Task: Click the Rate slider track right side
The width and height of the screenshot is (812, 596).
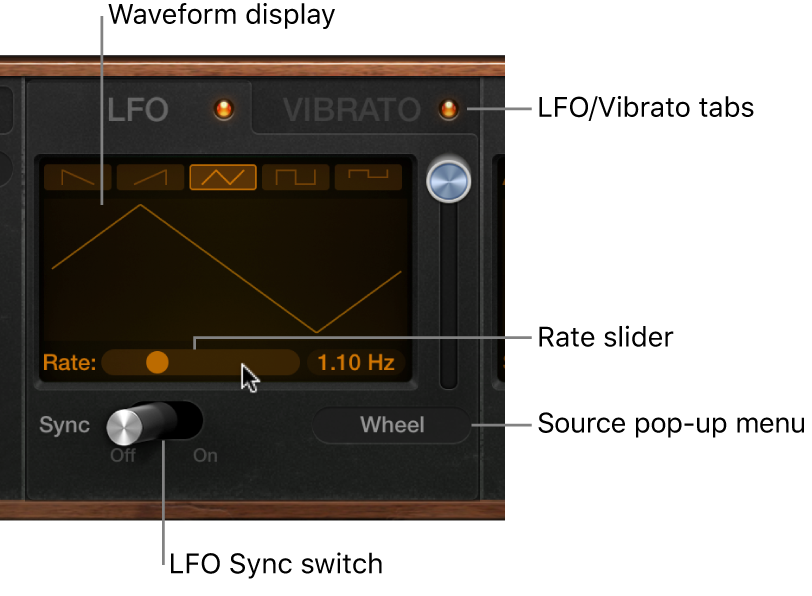Action: pyautogui.click(x=249, y=362)
